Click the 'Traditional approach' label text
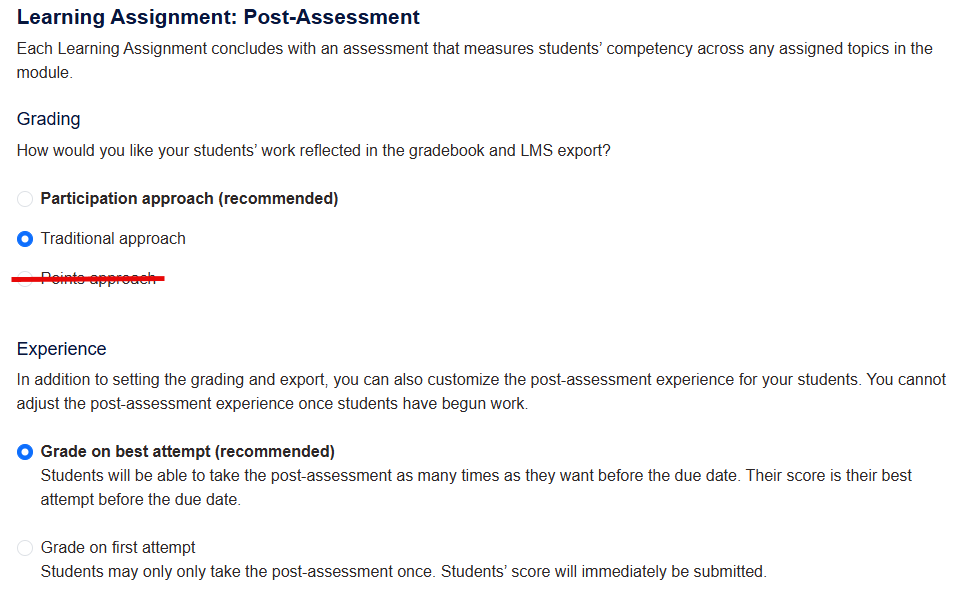The image size is (957, 593). coord(113,239)
